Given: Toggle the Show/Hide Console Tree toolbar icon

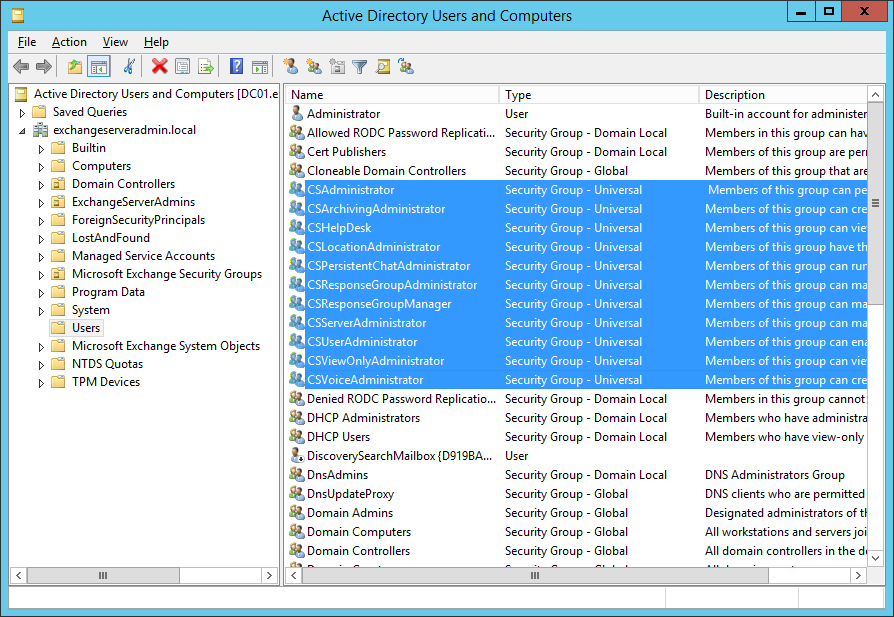Looking at the screenshot, I should pyautogui.click(x=99, y=67).
